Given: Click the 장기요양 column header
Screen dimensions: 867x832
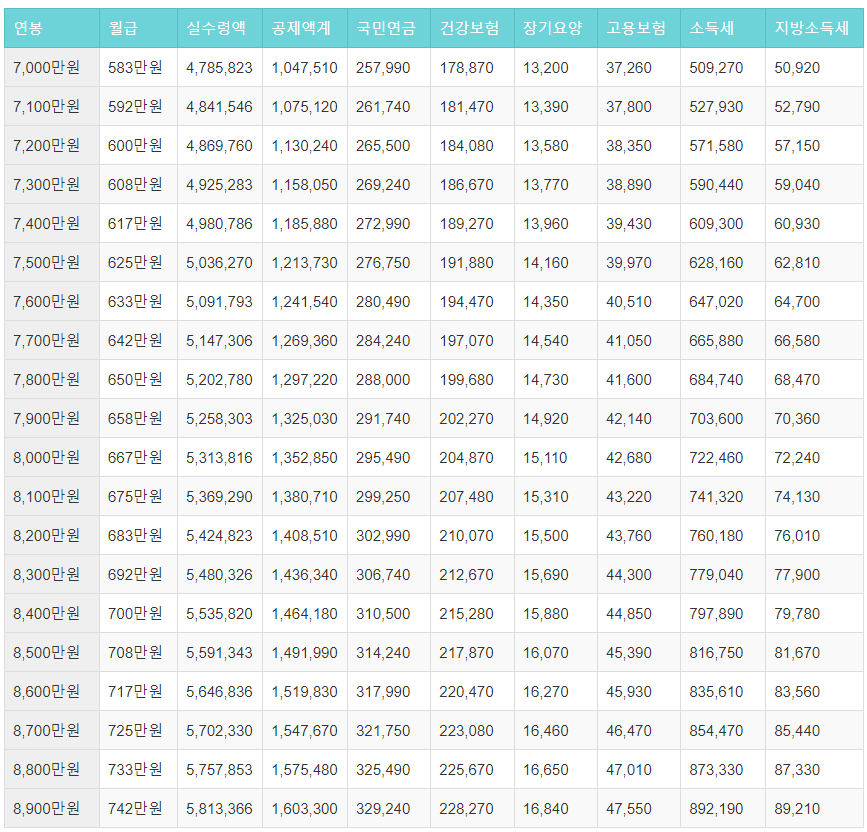Looking at the screenshot, I should click(x=556, y=28).
